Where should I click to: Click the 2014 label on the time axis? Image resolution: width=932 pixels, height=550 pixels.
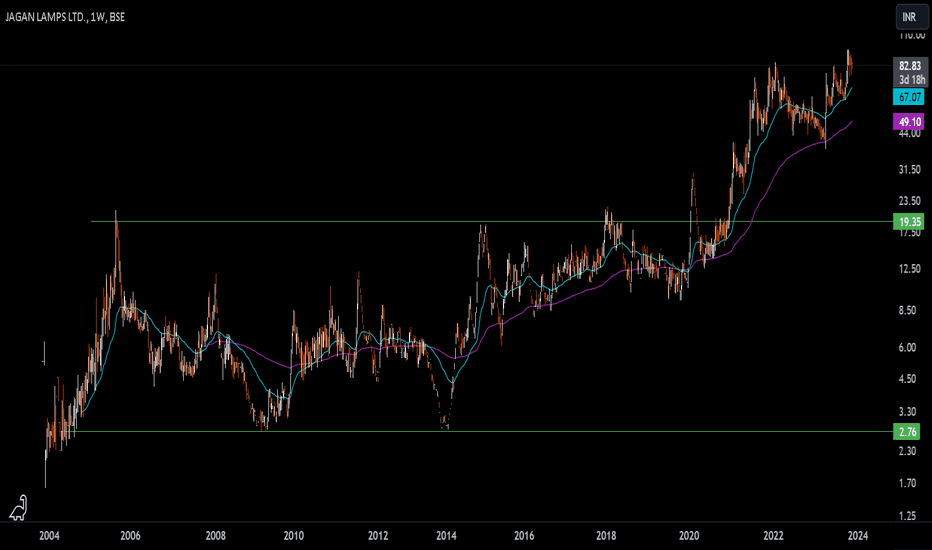point(446,536)
